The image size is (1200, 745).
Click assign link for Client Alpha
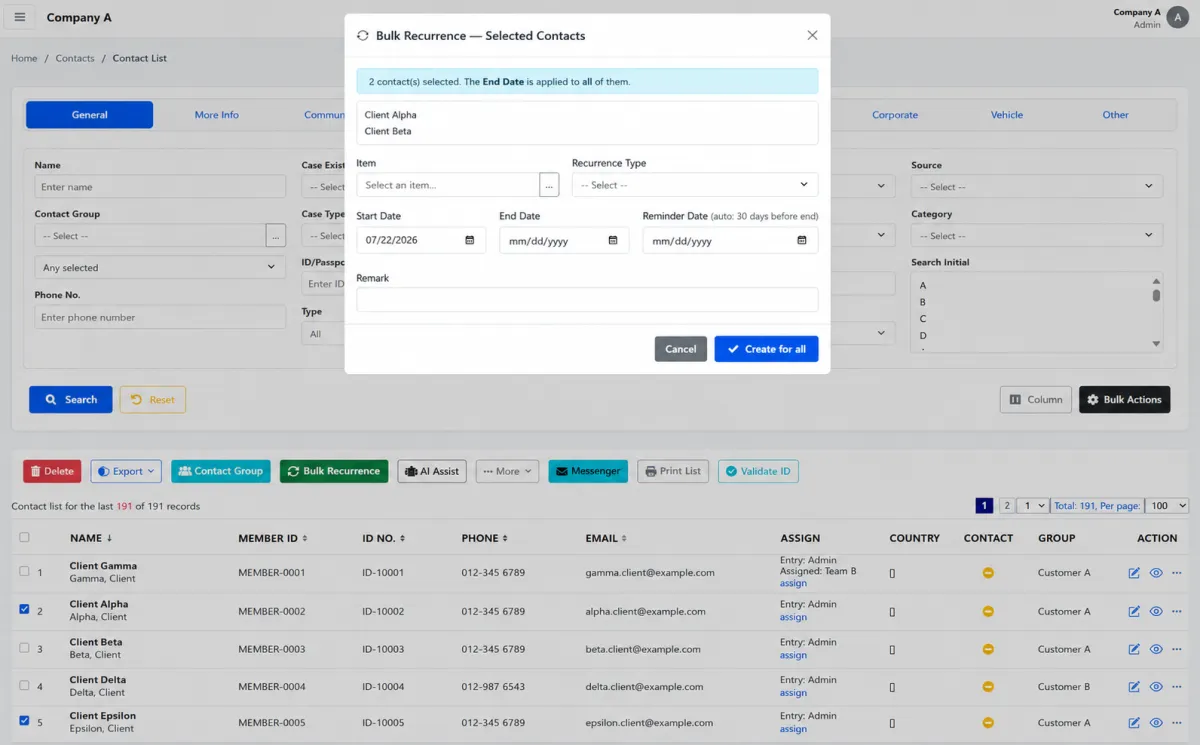[793, 617]
